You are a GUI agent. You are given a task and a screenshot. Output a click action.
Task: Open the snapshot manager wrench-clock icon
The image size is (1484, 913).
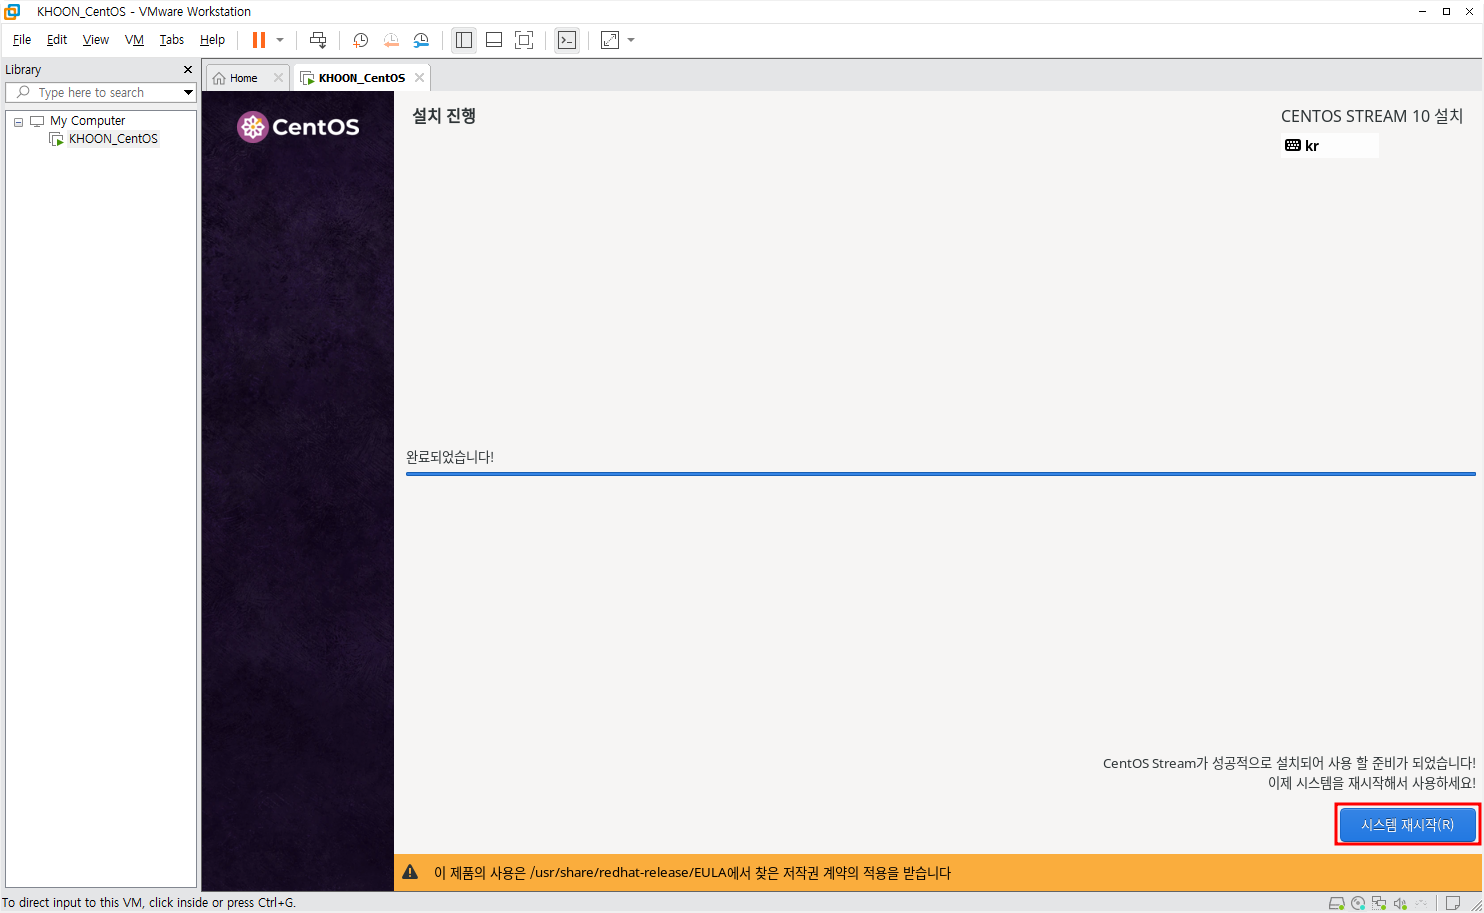421,40
